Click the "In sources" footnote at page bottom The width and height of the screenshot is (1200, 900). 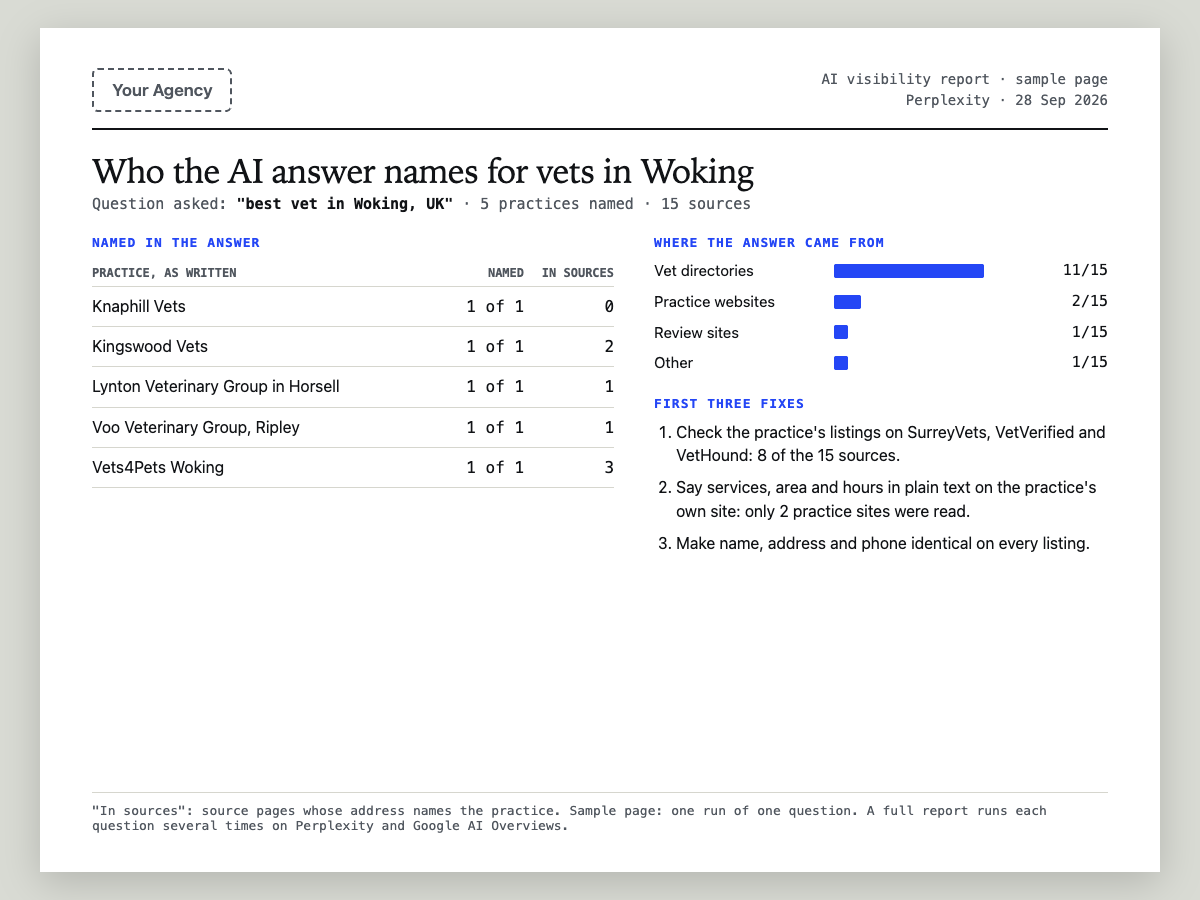[x=569, y=818]
